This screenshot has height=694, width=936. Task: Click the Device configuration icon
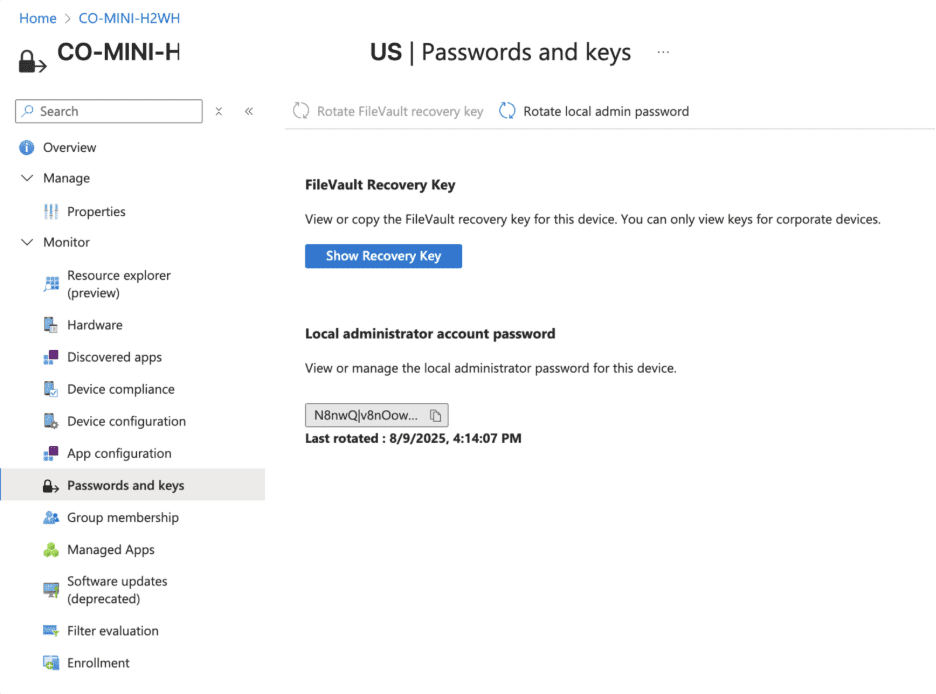pyautogui.click(x=49, y=420)
